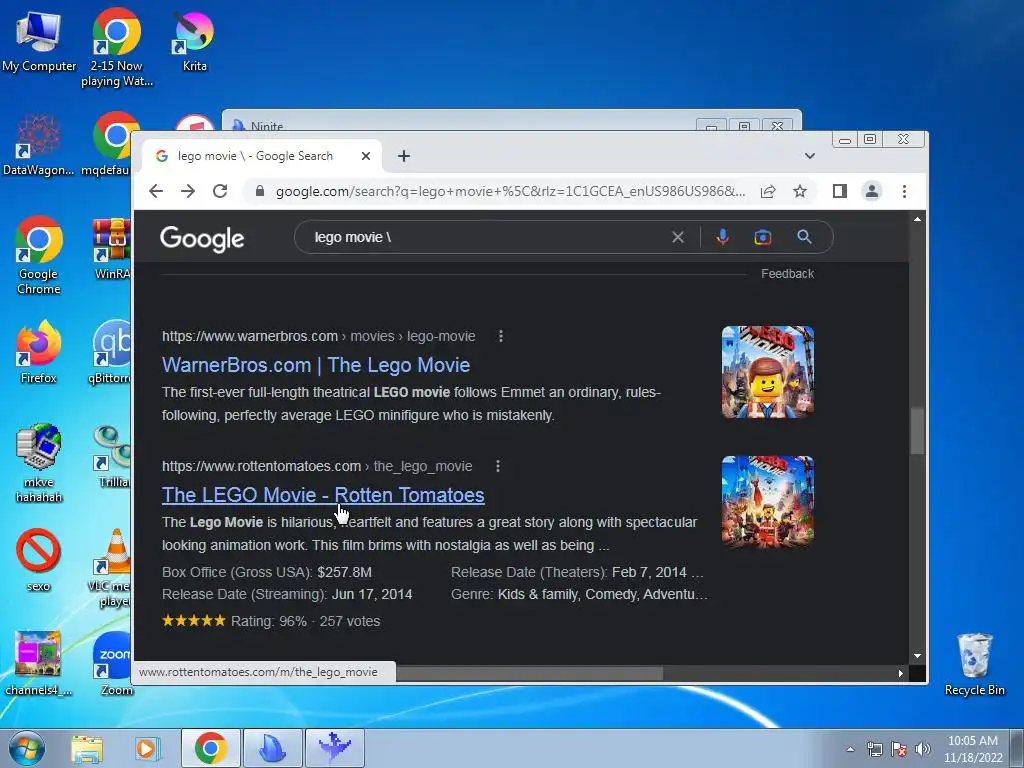Image resolution: width=1024 pixels, height=768 pixels.
Task: Click the Box Office $257.8M value
Action: 344,572
